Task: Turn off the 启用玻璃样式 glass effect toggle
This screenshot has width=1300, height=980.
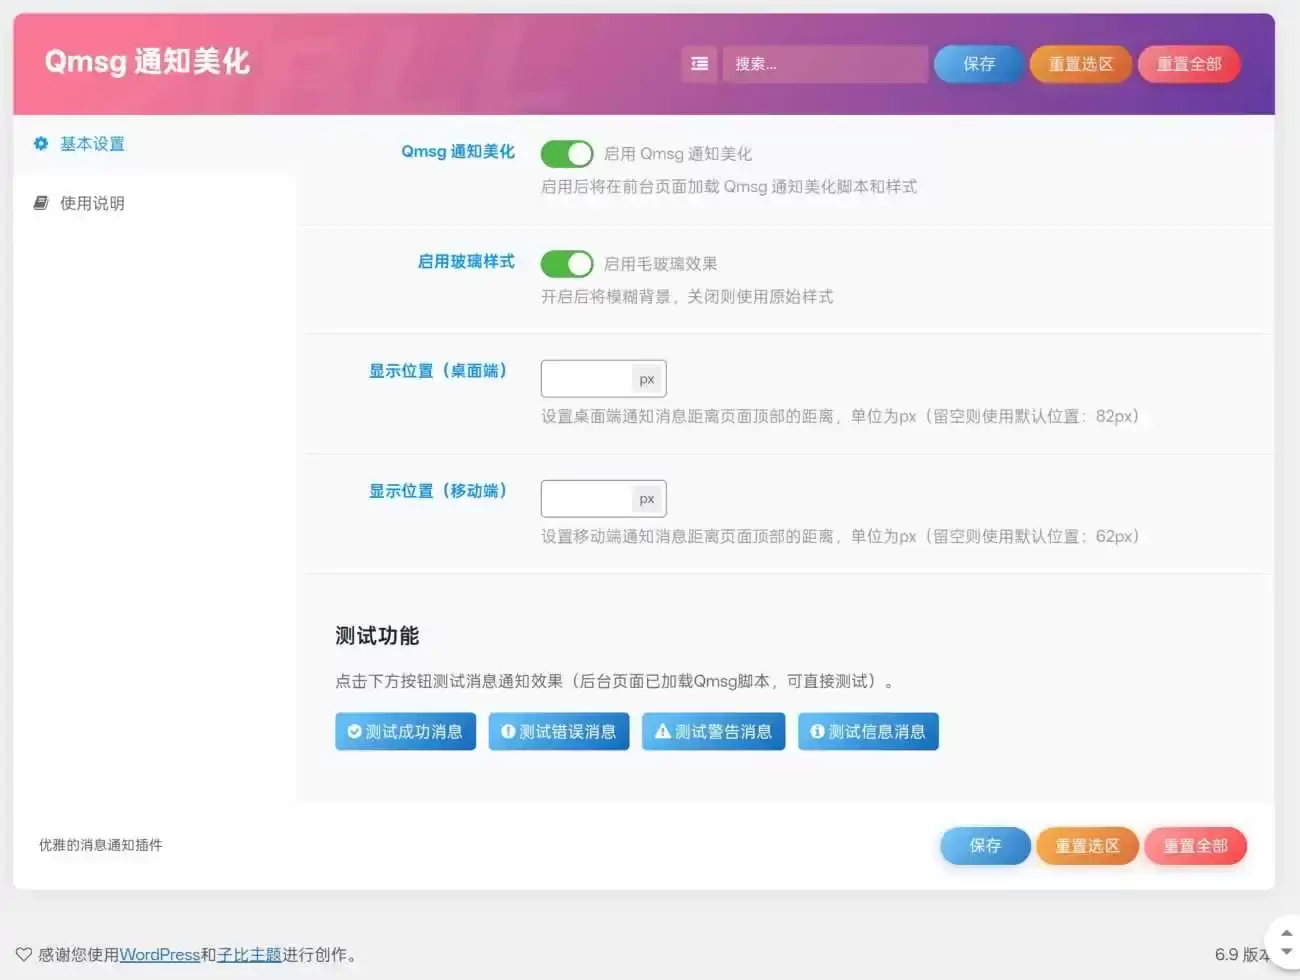Action: [x=567, y=263]
